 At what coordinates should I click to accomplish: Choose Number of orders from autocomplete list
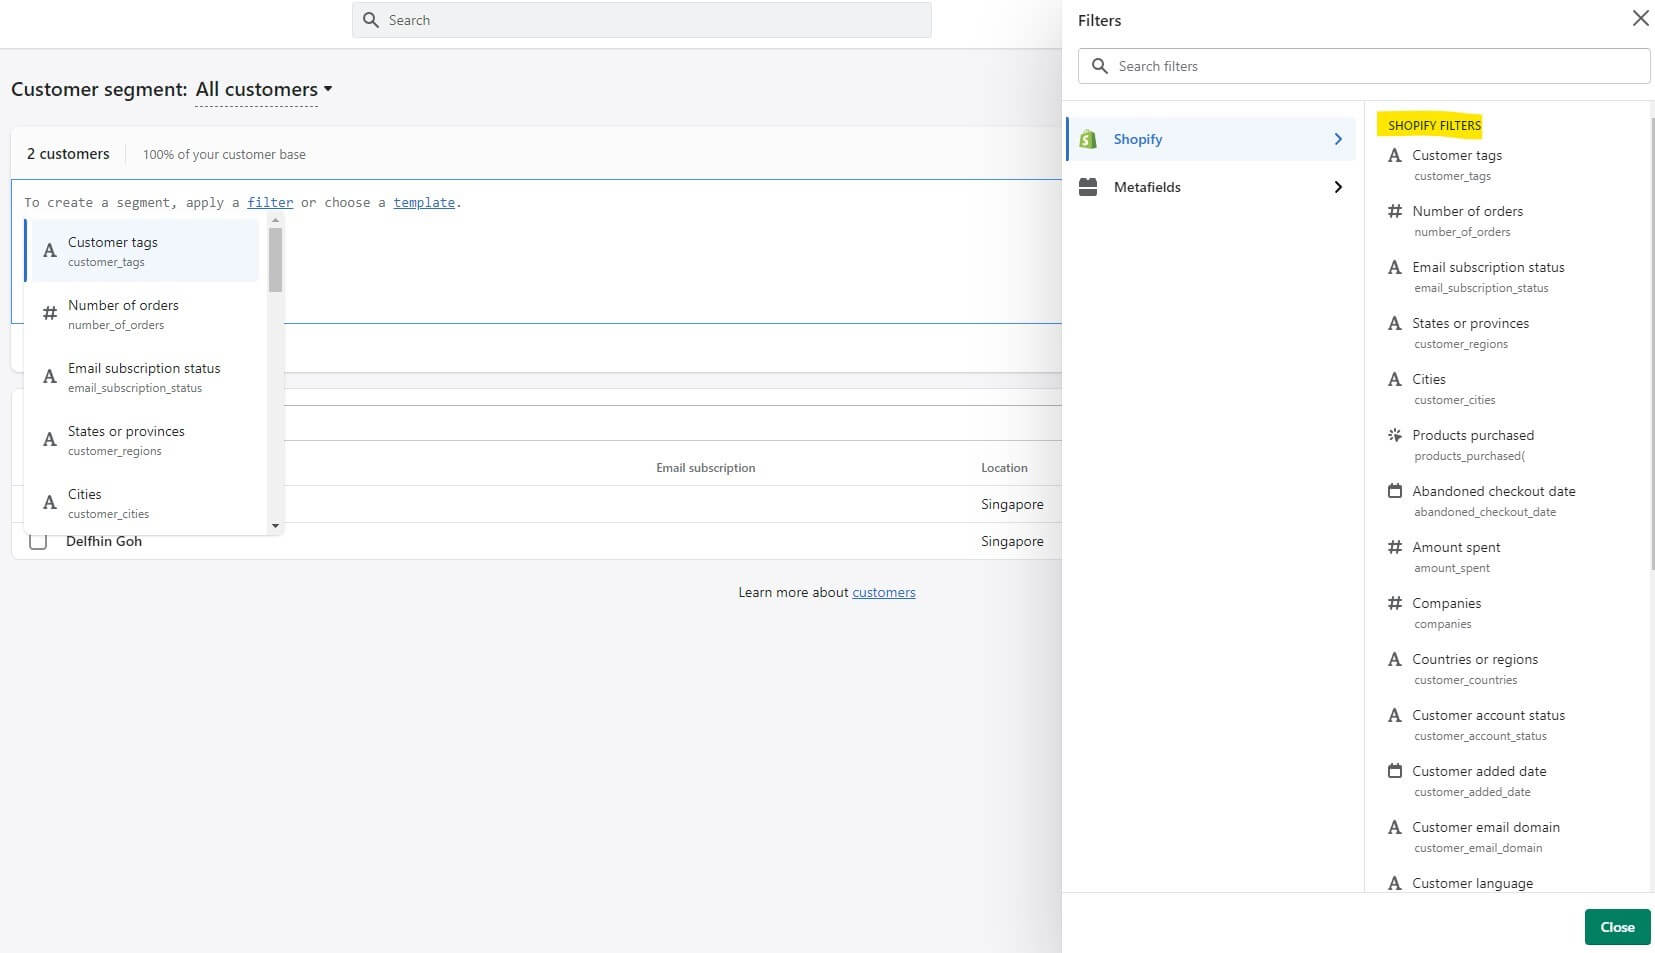(142, 314)
